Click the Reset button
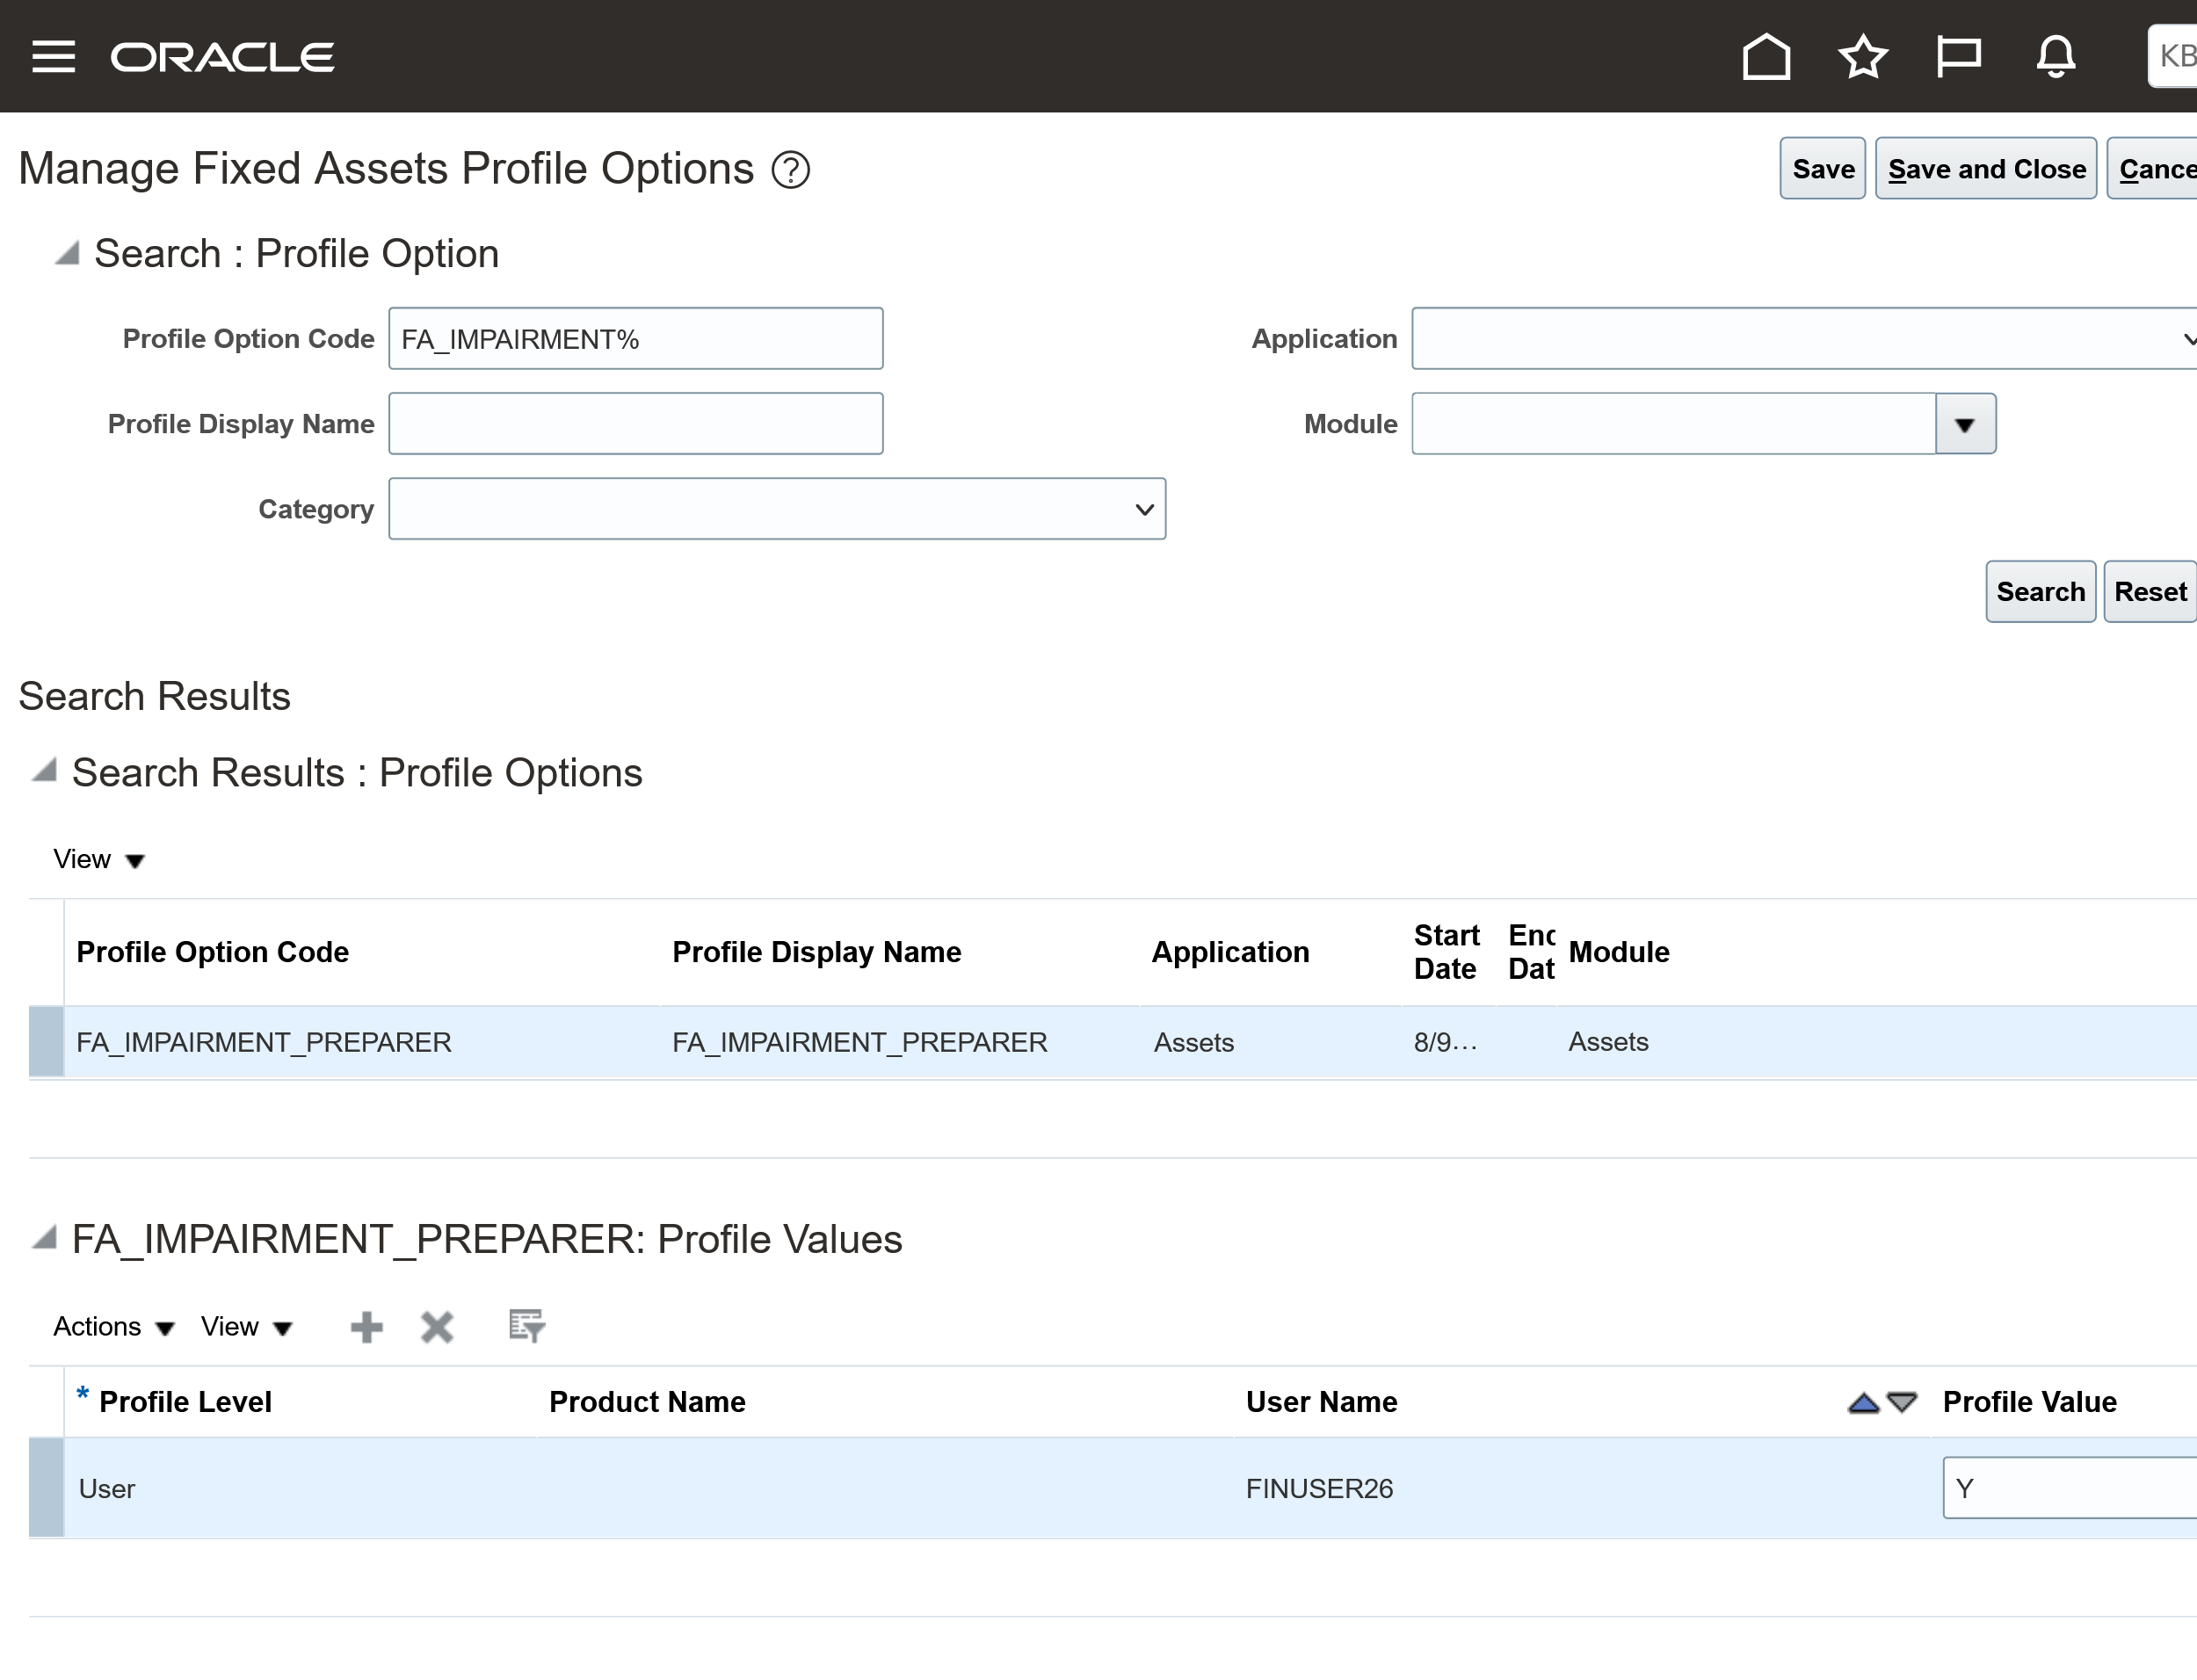This screenshot has height=1680, width=2197. (2150, 592)
